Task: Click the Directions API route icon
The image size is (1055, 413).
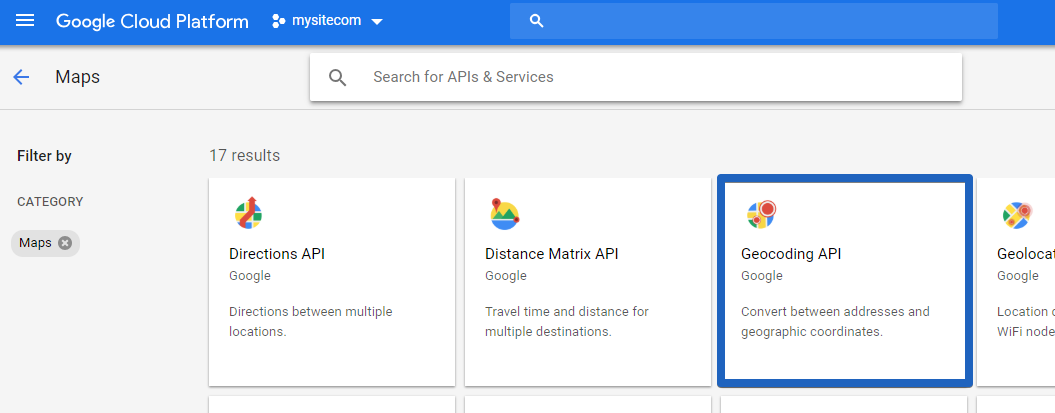Action: (248, 213)
